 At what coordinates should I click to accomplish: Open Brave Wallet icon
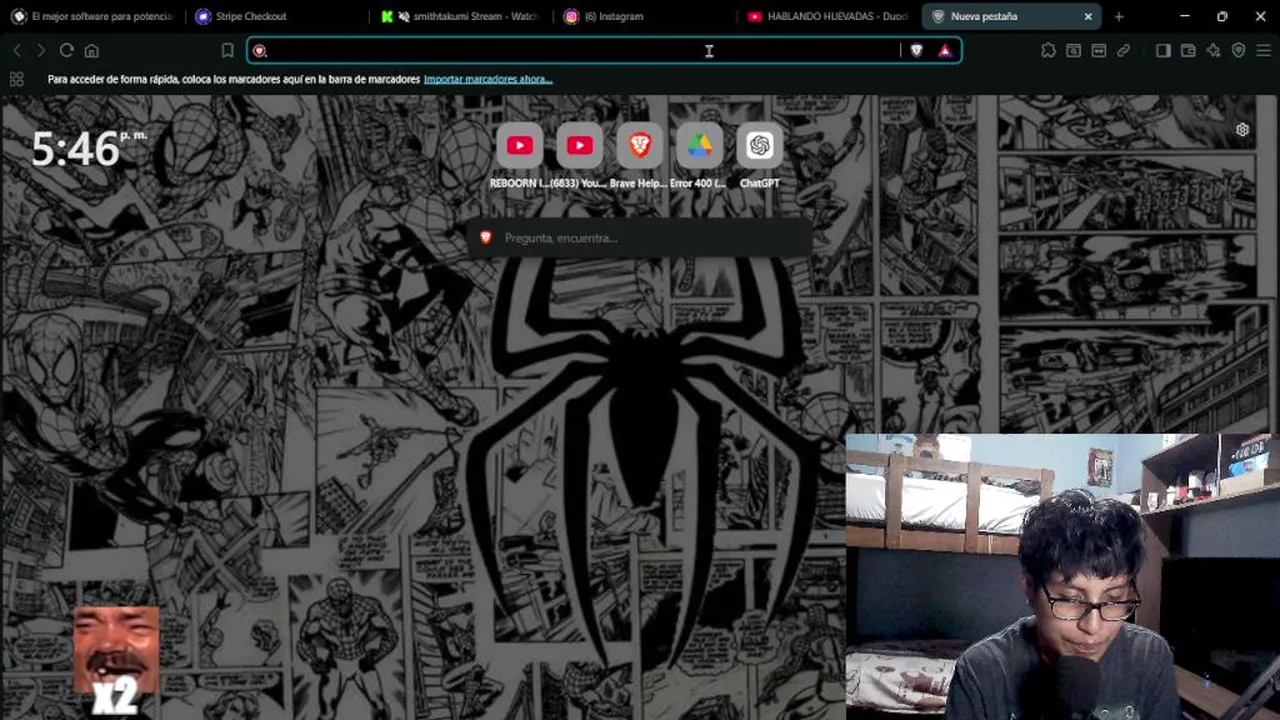click(1188, 51)
